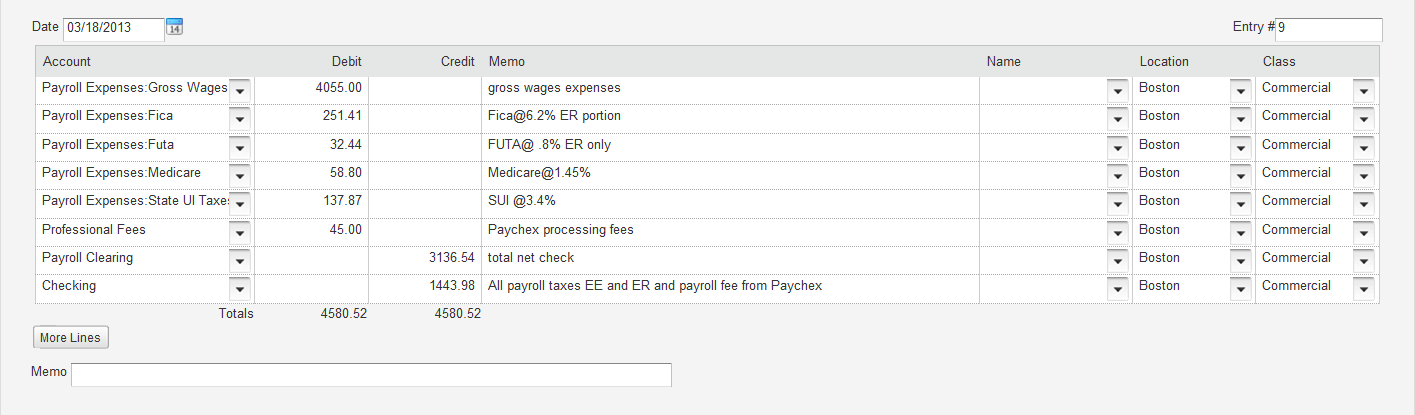Expand Location dropdown on Professional Fees row
Image resolution: width=1415 pixels, height=415 pixels.
(x=1241, y=232)
